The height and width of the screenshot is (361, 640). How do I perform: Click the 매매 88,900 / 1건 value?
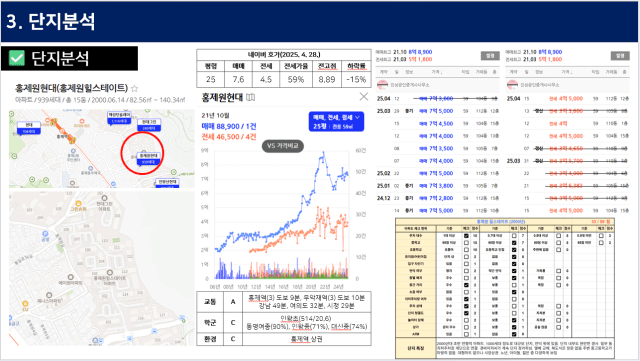click(229, 127)
